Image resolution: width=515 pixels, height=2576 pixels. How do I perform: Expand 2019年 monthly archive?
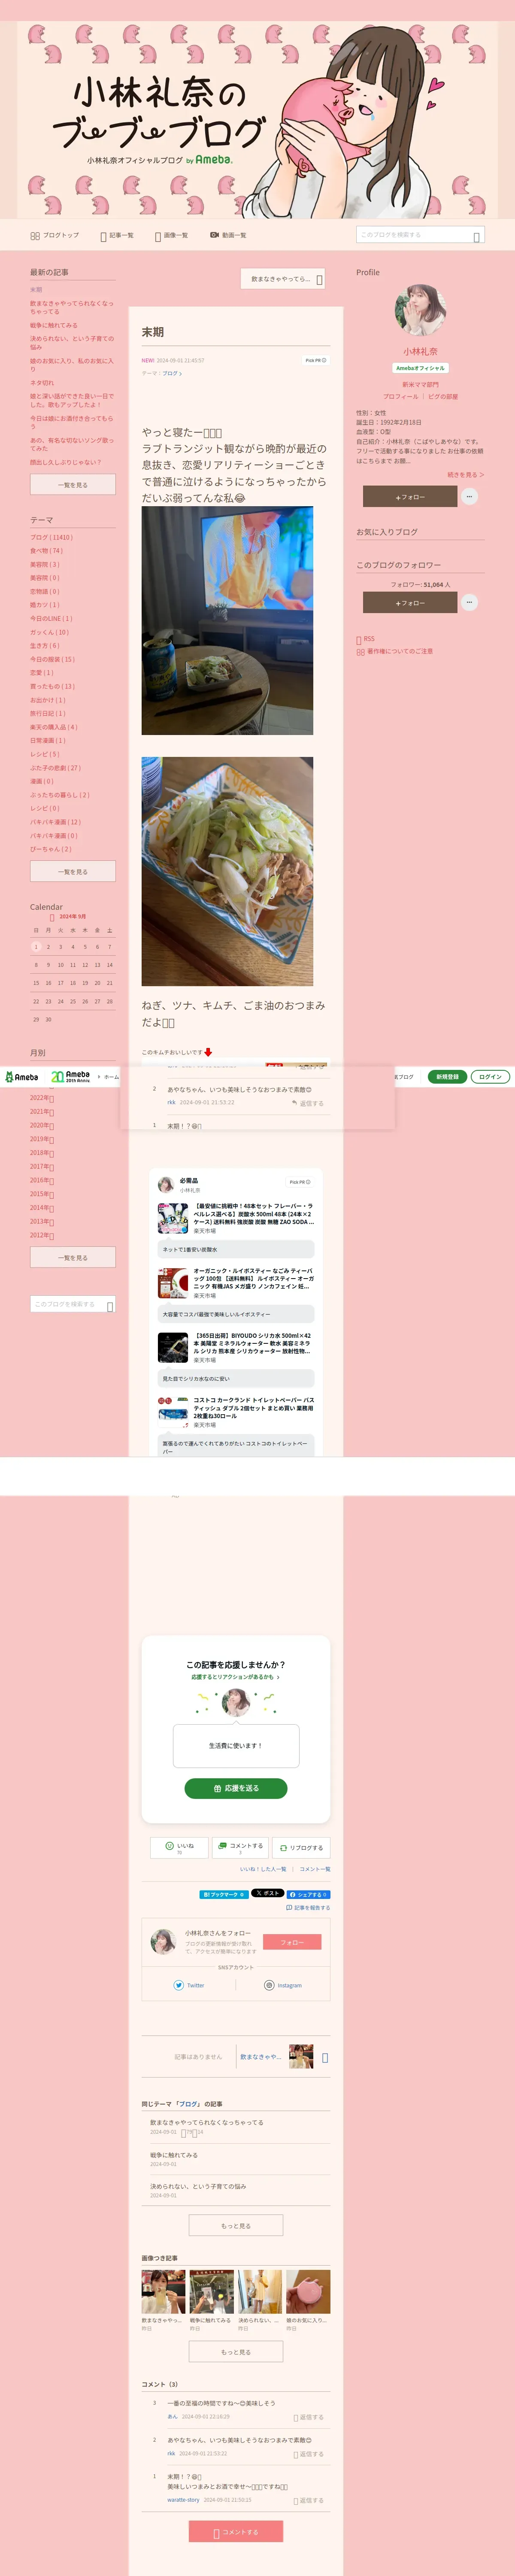(x=42, y=1139)
